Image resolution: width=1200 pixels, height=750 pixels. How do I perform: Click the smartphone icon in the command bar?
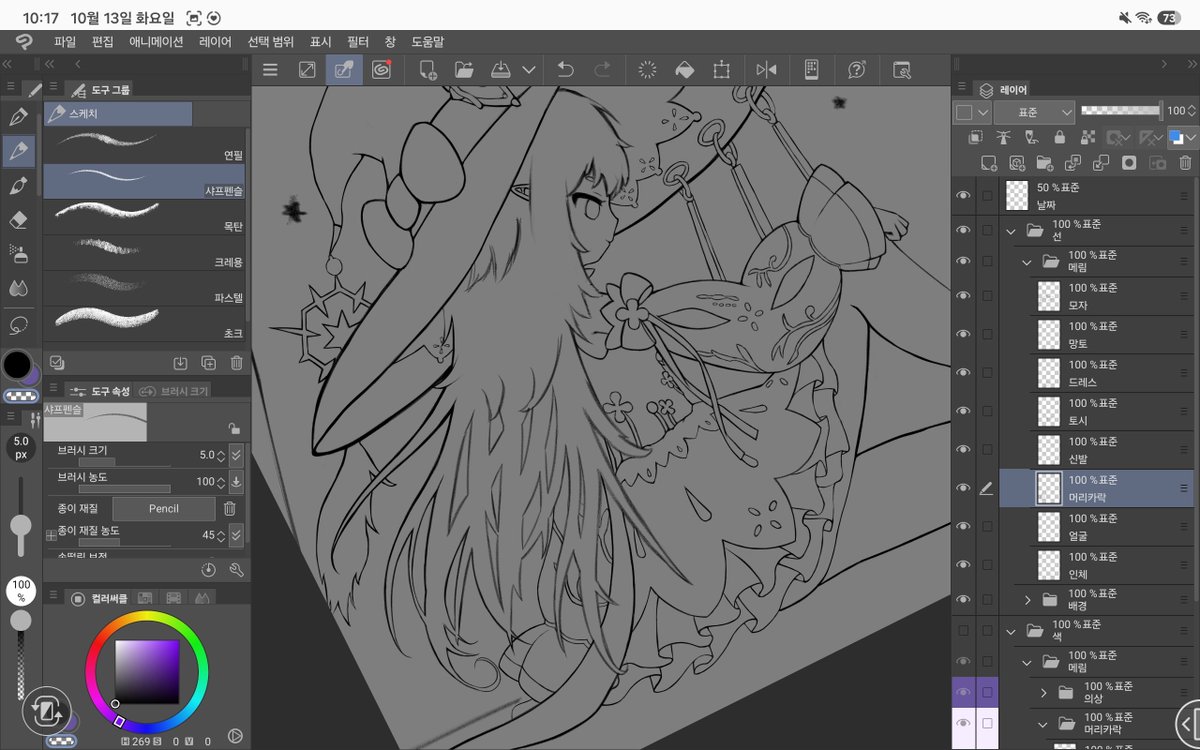pyautogui.click(x=811, y=70)
